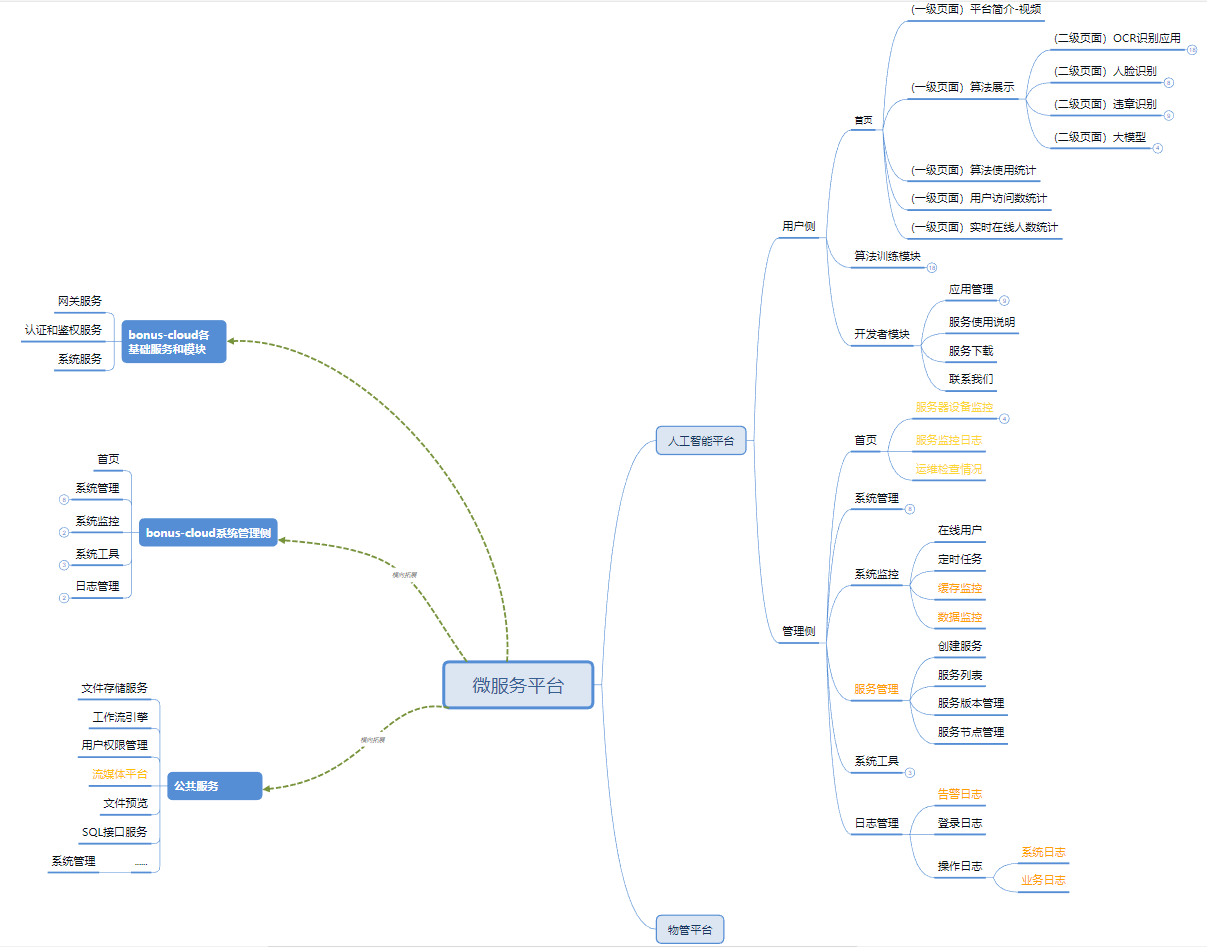Expand the 应用管理 collapsed children badge
The height and width of the screenshot is (947, 1207).
(x=1004, y=300)
